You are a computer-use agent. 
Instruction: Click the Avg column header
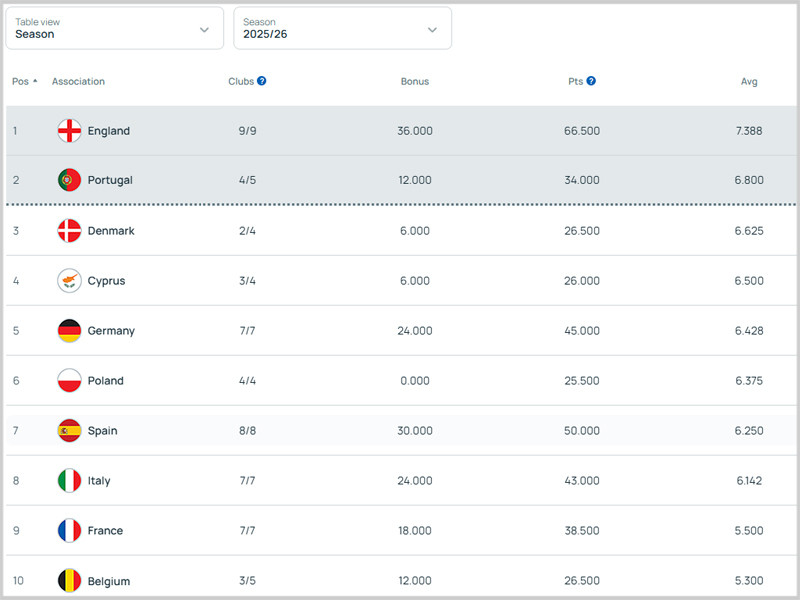tap(748, 82)
